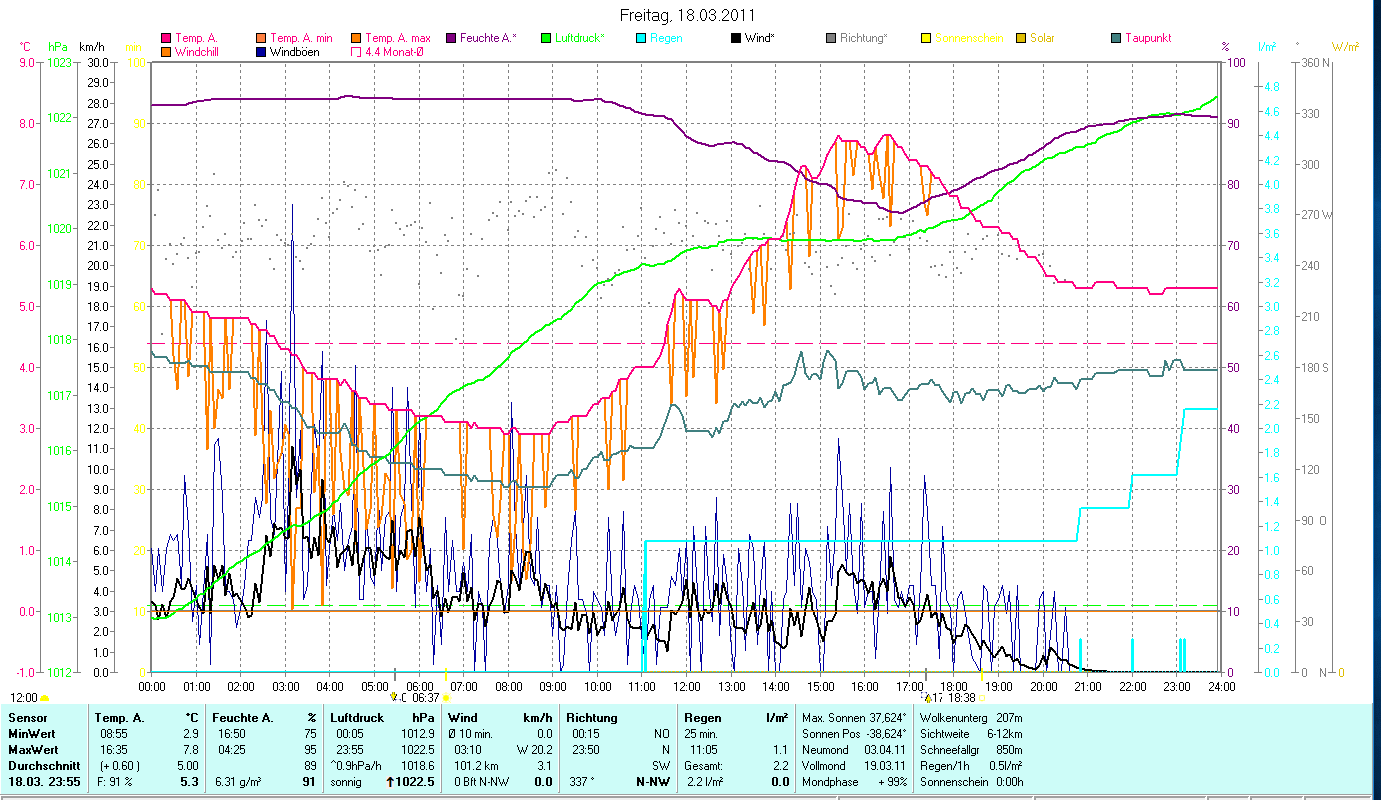1381x800 pixels.
Task: Click the Regen cyan legend square
Action: tap(641, 39)
